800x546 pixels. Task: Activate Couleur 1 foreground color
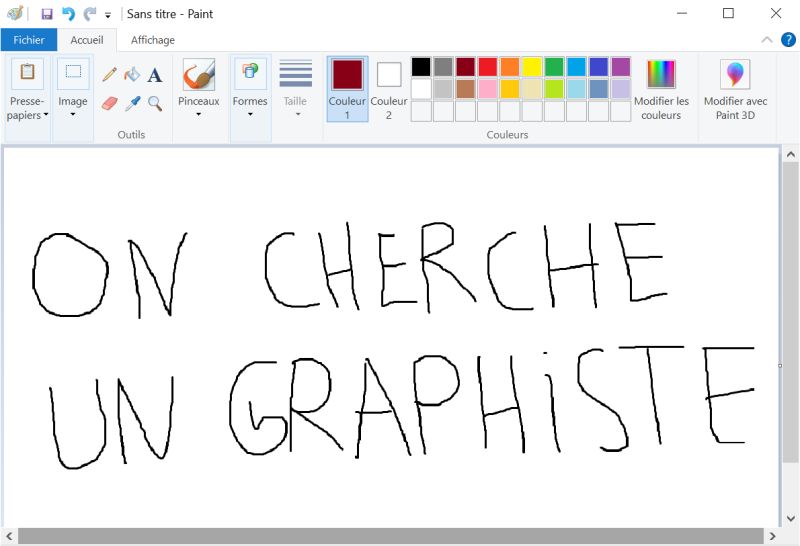click(347, 89)
